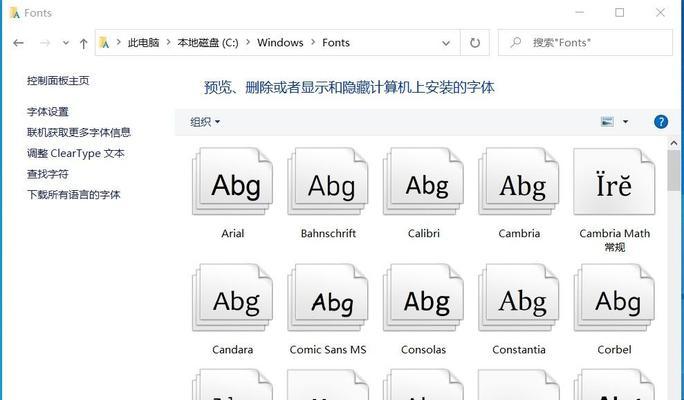This screenshot has height=400, width=684.
Task: Navigate to 此电脑 in breadcrumb
Action: coord(144,42)
